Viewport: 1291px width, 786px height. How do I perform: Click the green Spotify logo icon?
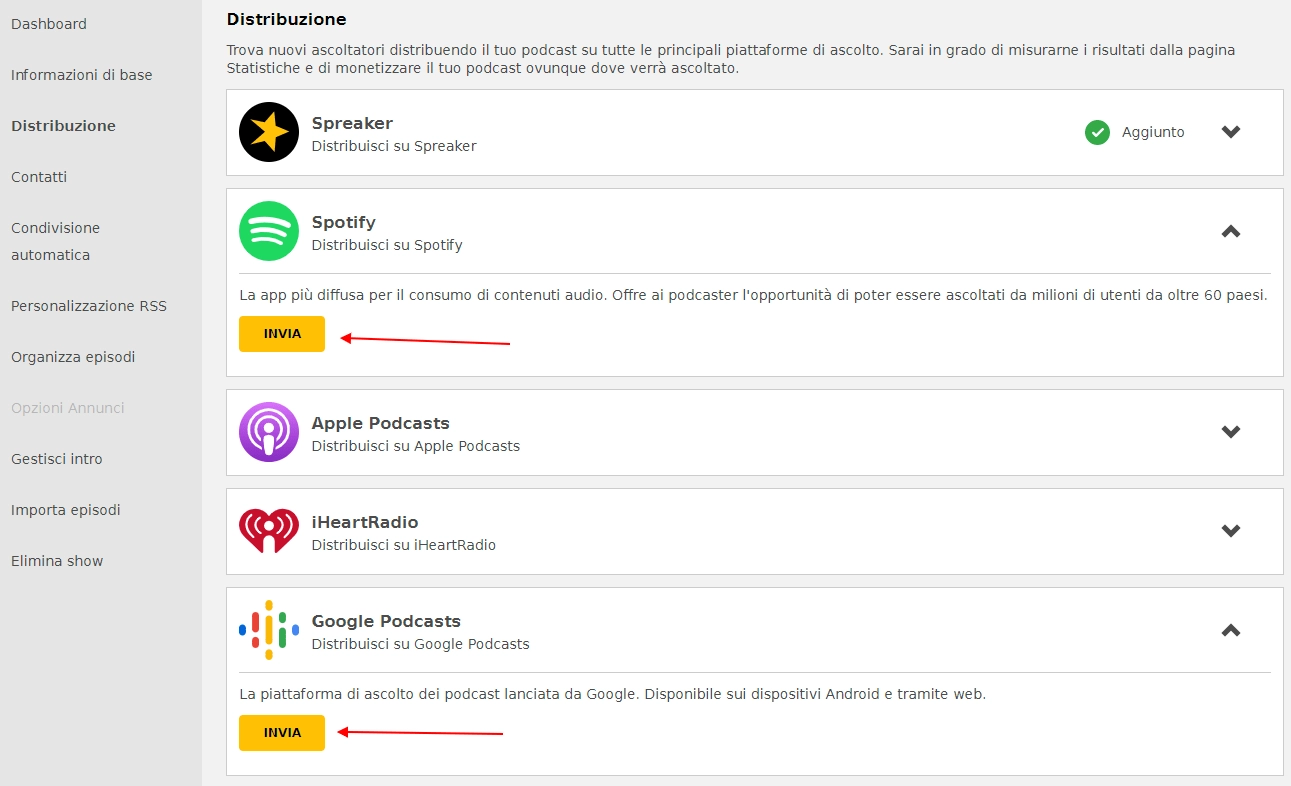click(x=269, y=231)
